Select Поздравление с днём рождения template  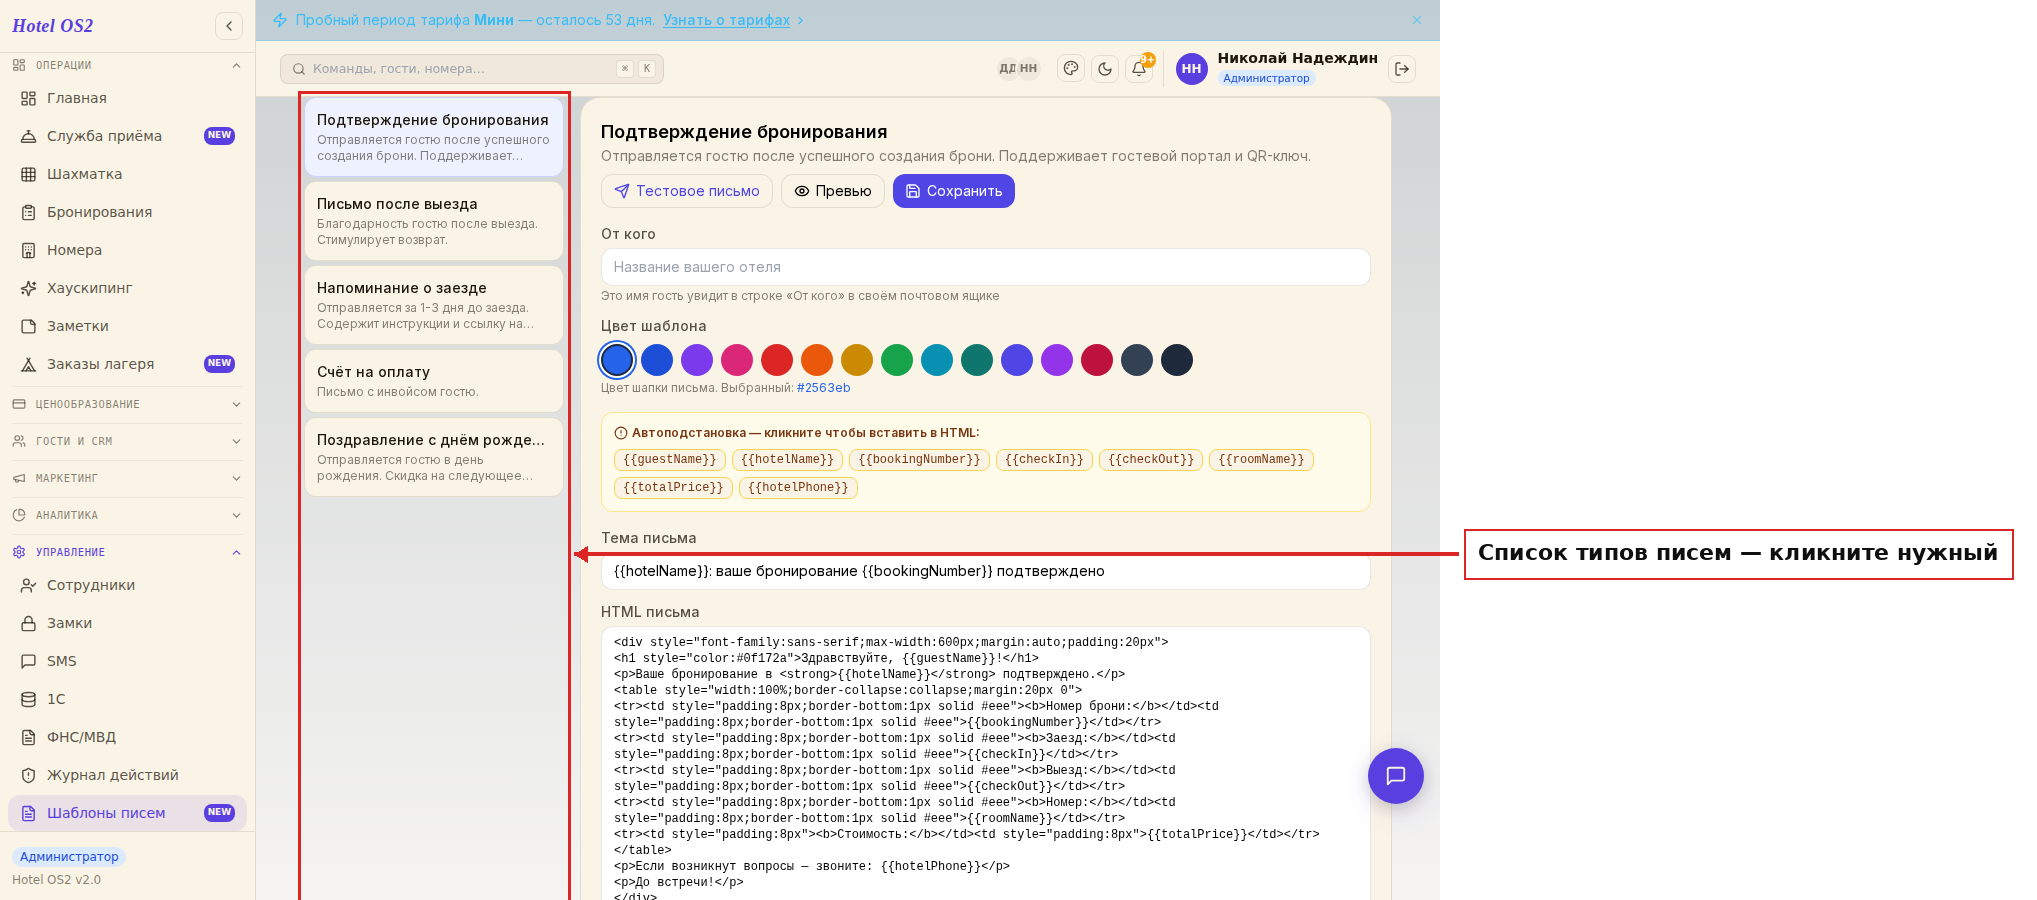434,457
